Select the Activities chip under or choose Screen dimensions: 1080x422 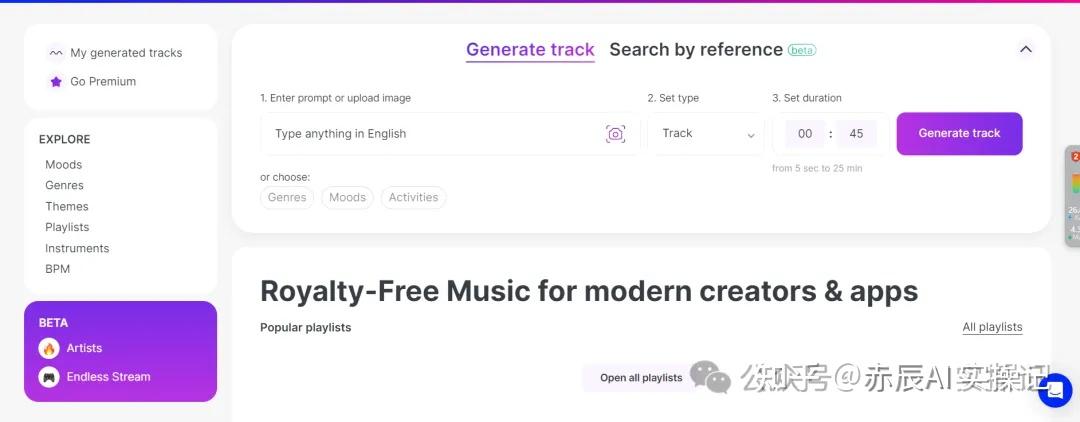413,198
